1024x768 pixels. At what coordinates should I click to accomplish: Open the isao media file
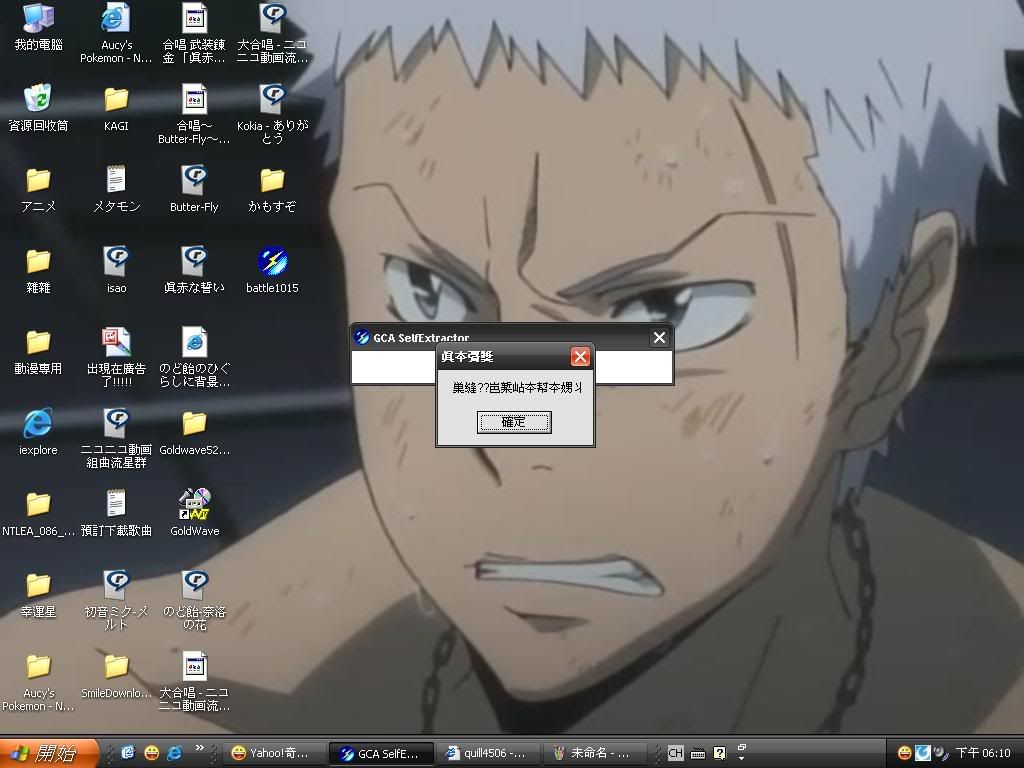click(x=116, y=270)
